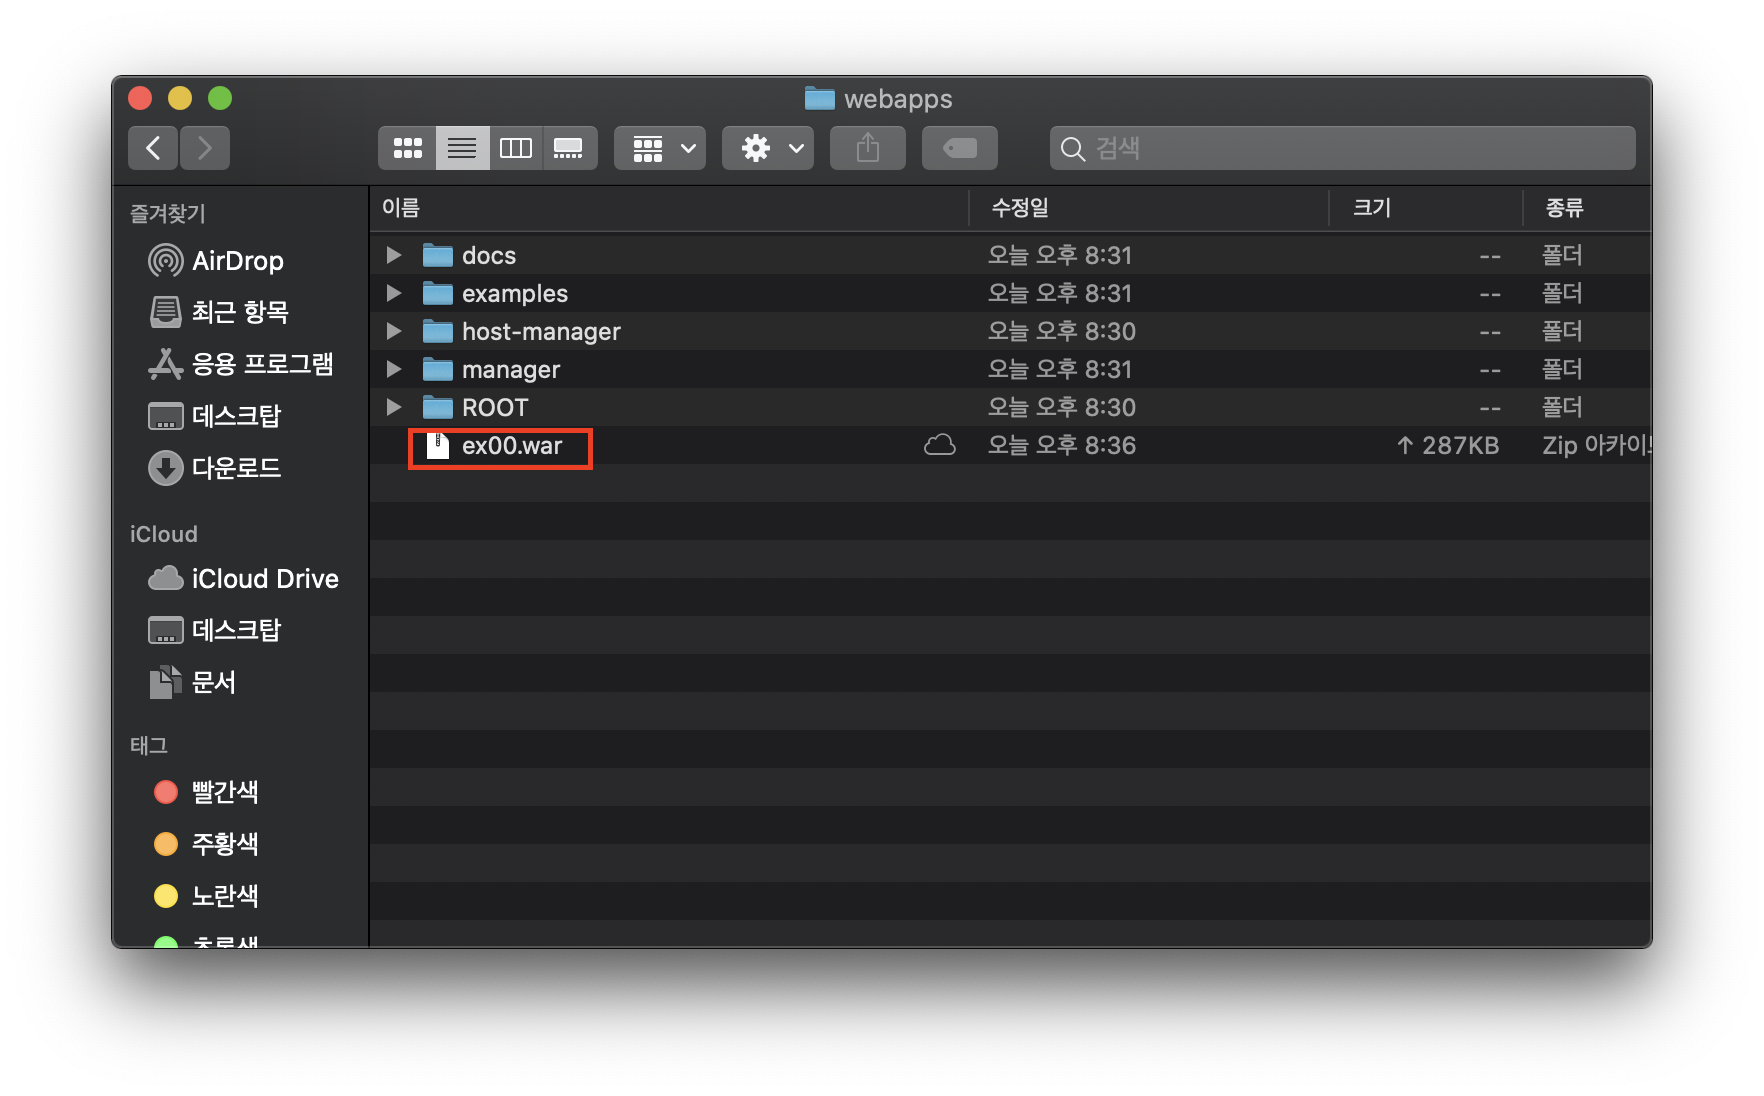Open 데스크탑 under iCloud

(214, 630)
